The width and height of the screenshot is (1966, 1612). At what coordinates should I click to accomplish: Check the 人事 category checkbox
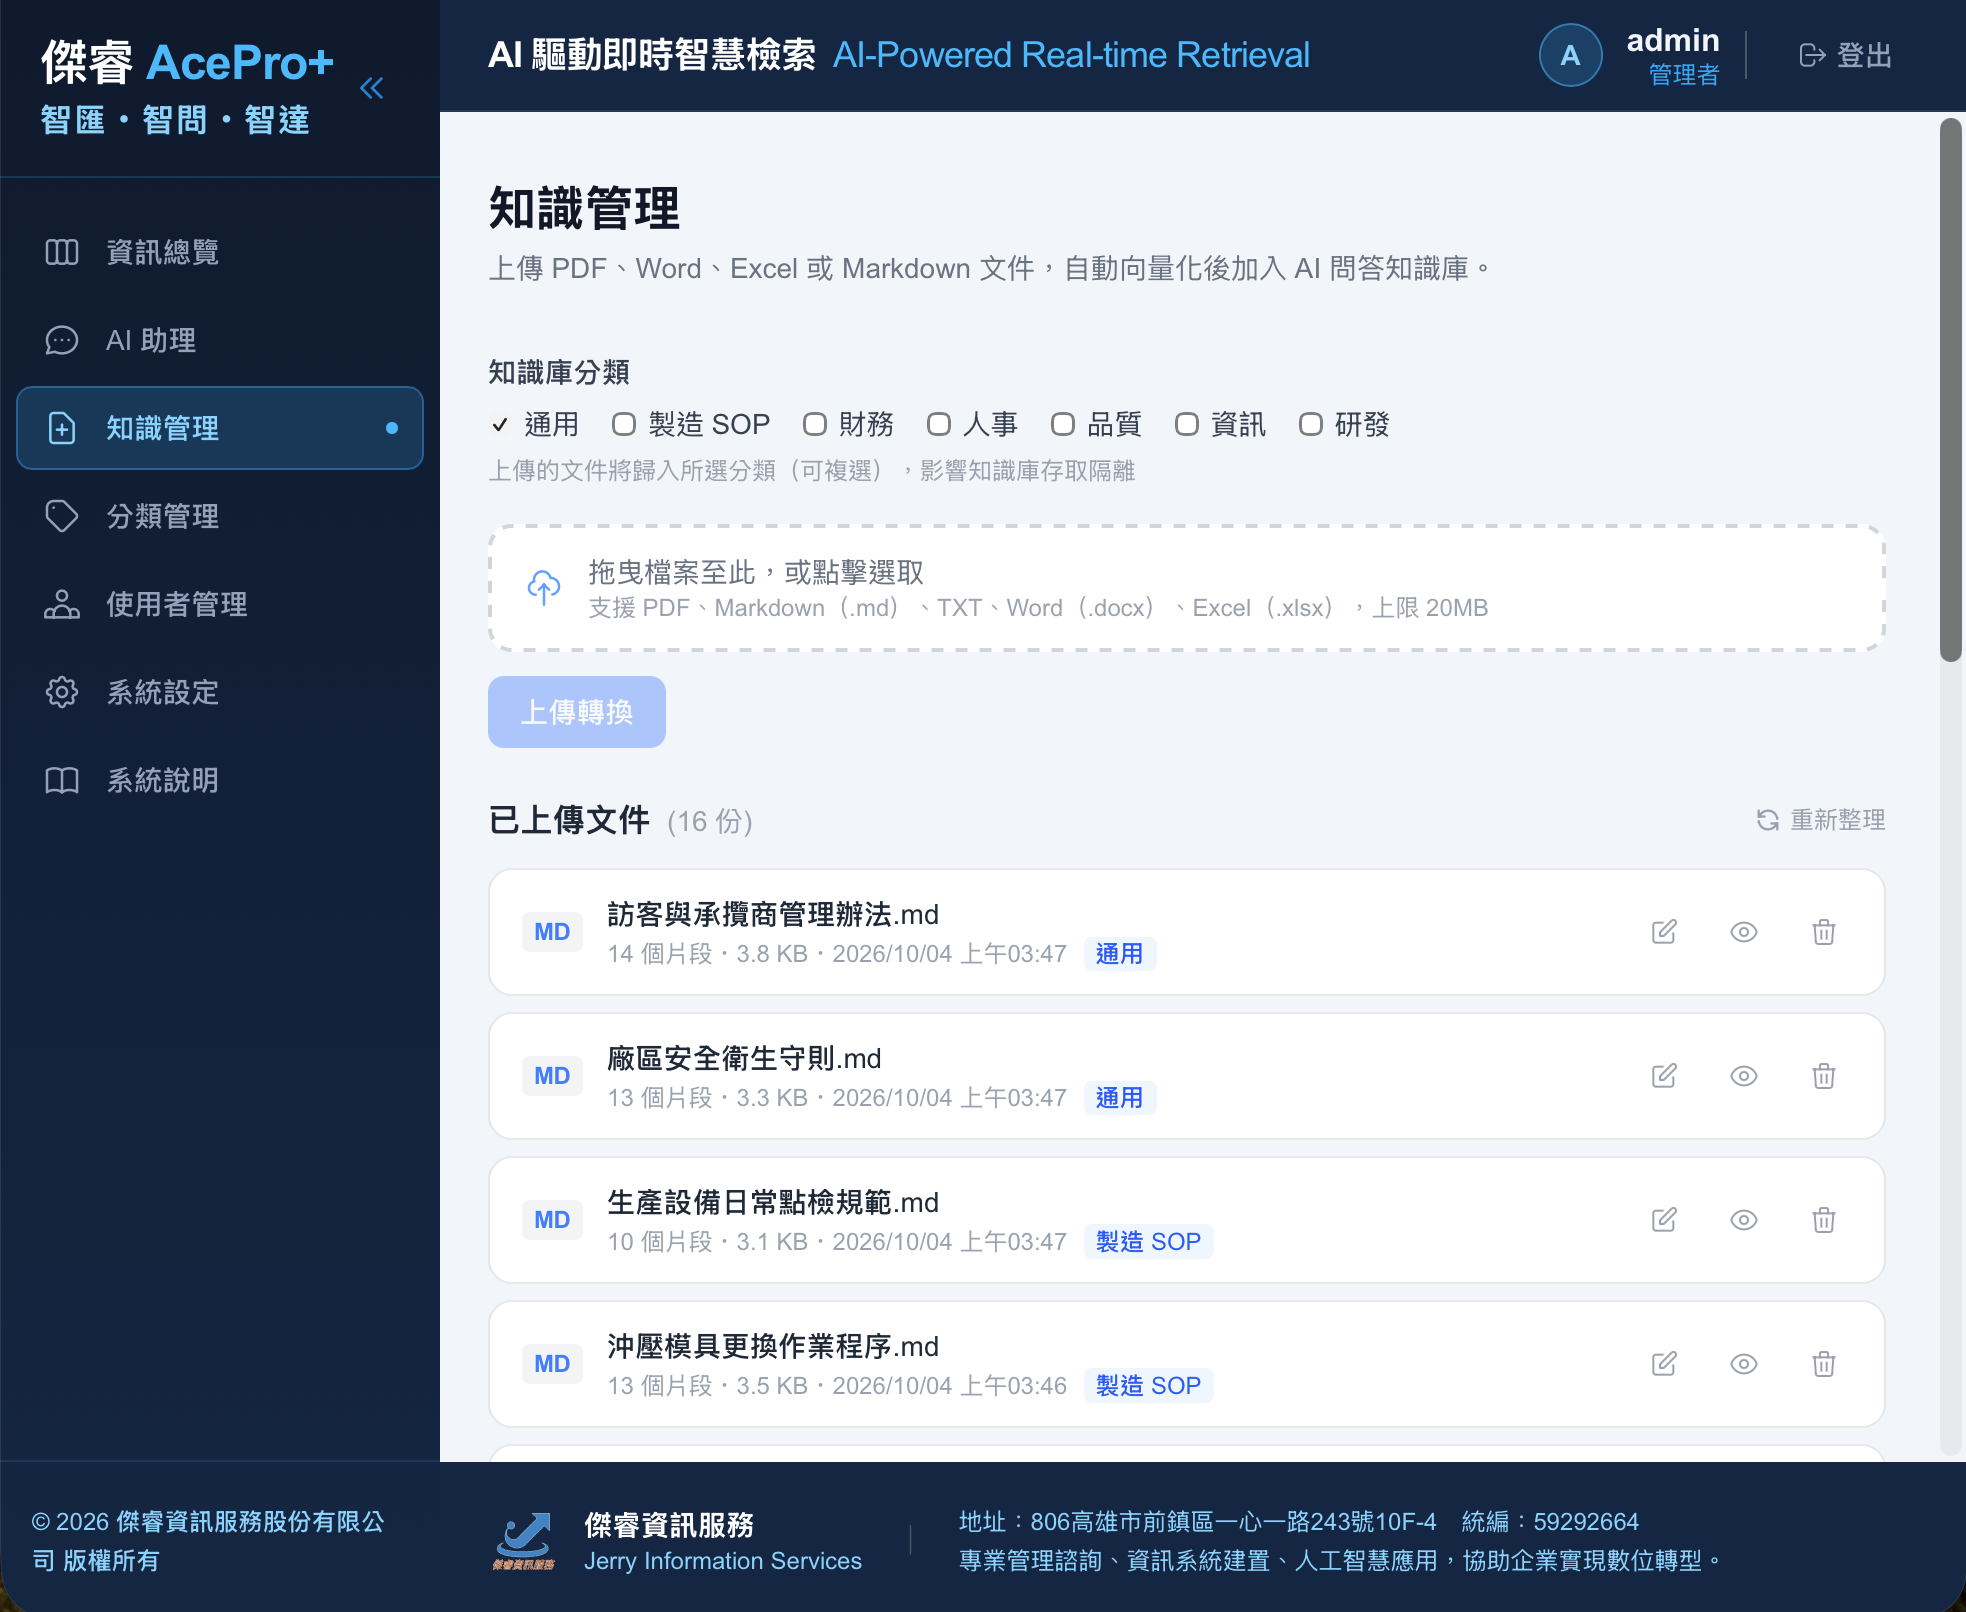click(x=939, y=425)
